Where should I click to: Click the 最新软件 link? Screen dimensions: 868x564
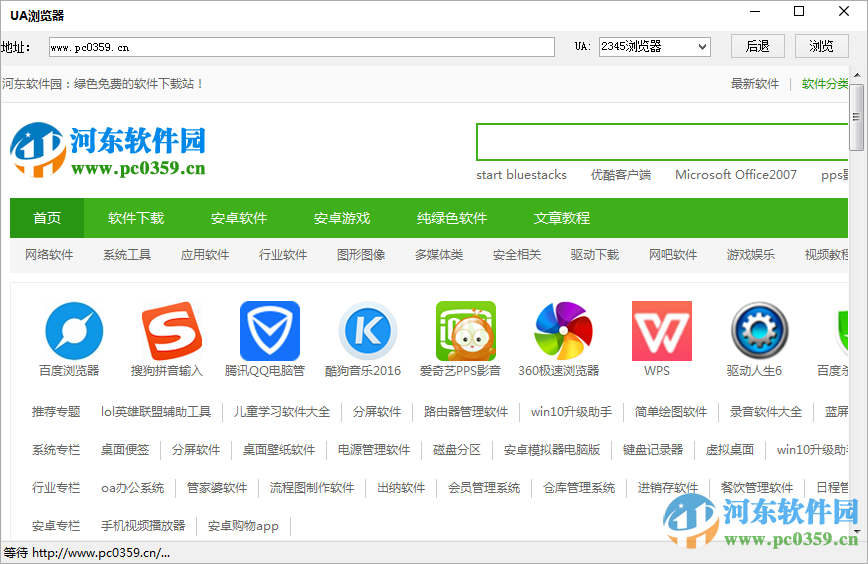(x=755, y=84)
